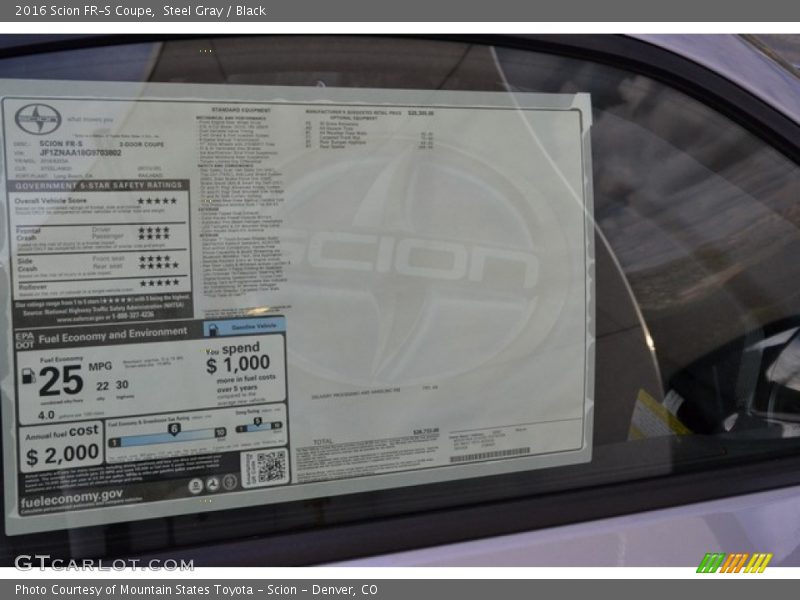
Task: Click the Scion oval logo on the sticker's top-left corner
Action: pyautogui.click(x=38, y=119)
